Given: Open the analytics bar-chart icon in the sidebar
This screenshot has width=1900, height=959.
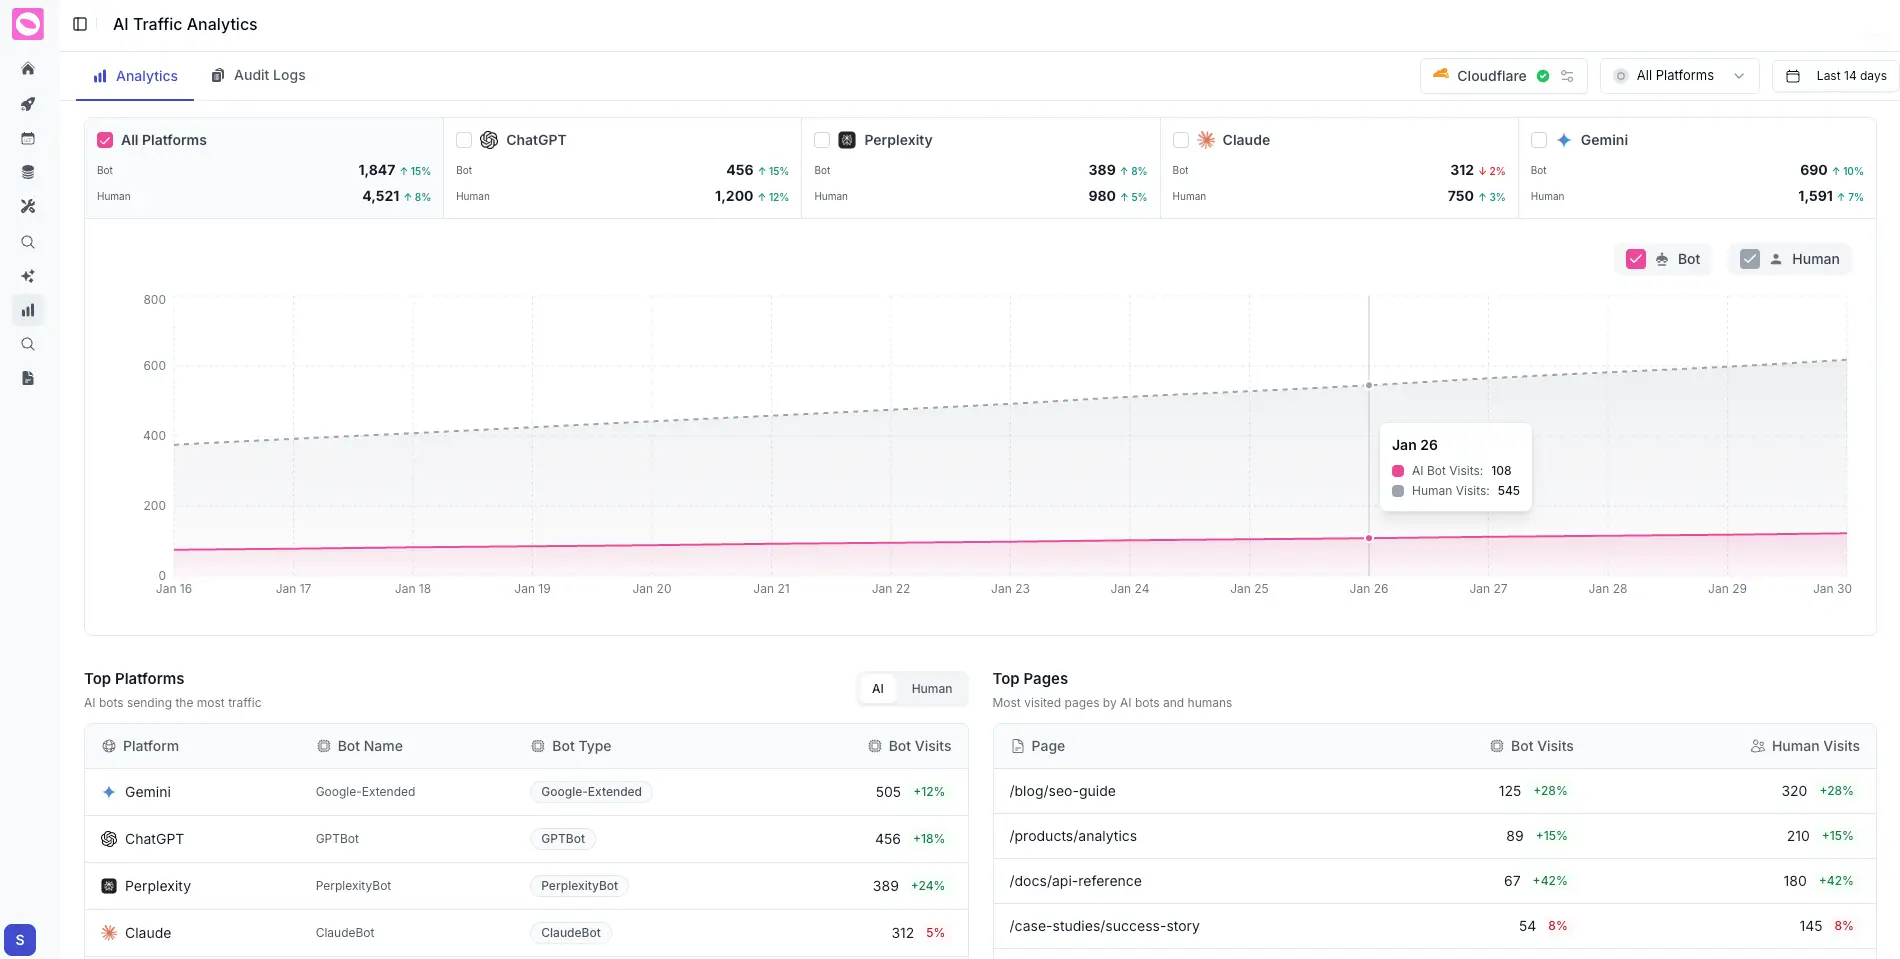Looking at the screenshot, I should tap(28, 310).
